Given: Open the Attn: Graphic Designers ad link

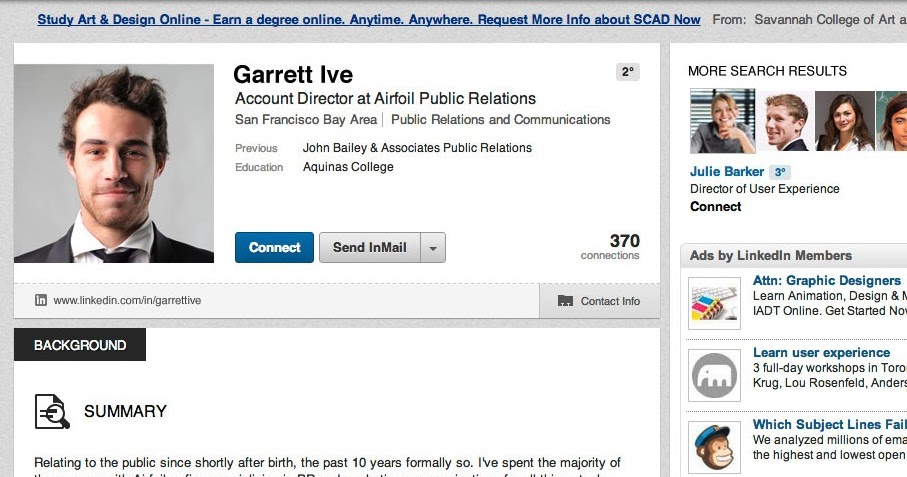Looking at the screenshot, I should [x=827, y=280].
